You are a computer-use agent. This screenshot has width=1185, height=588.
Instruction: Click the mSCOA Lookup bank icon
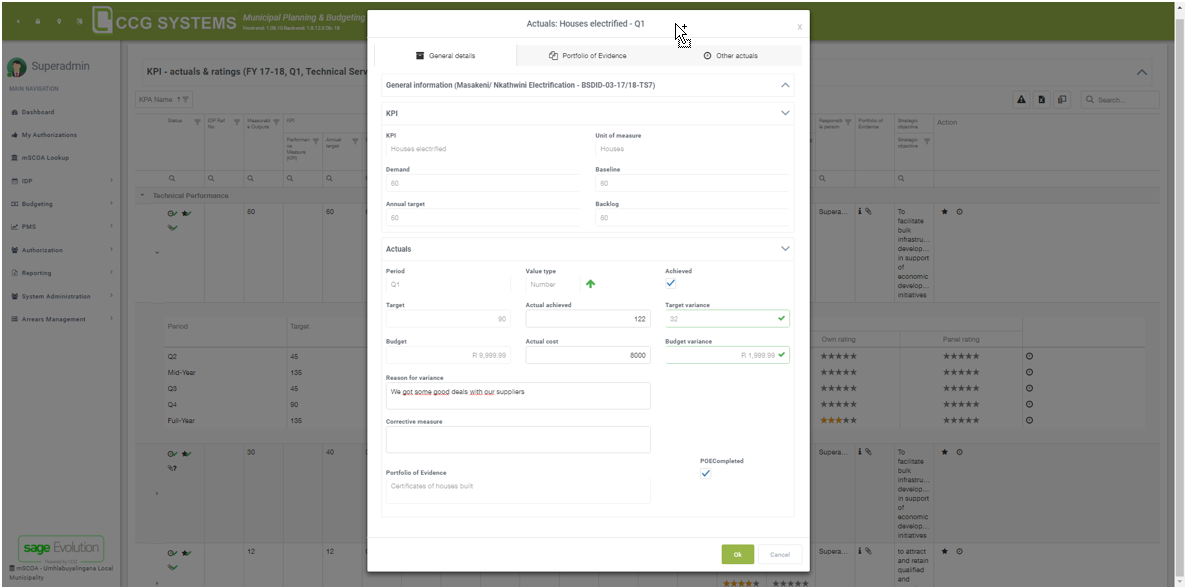point(14,158)
